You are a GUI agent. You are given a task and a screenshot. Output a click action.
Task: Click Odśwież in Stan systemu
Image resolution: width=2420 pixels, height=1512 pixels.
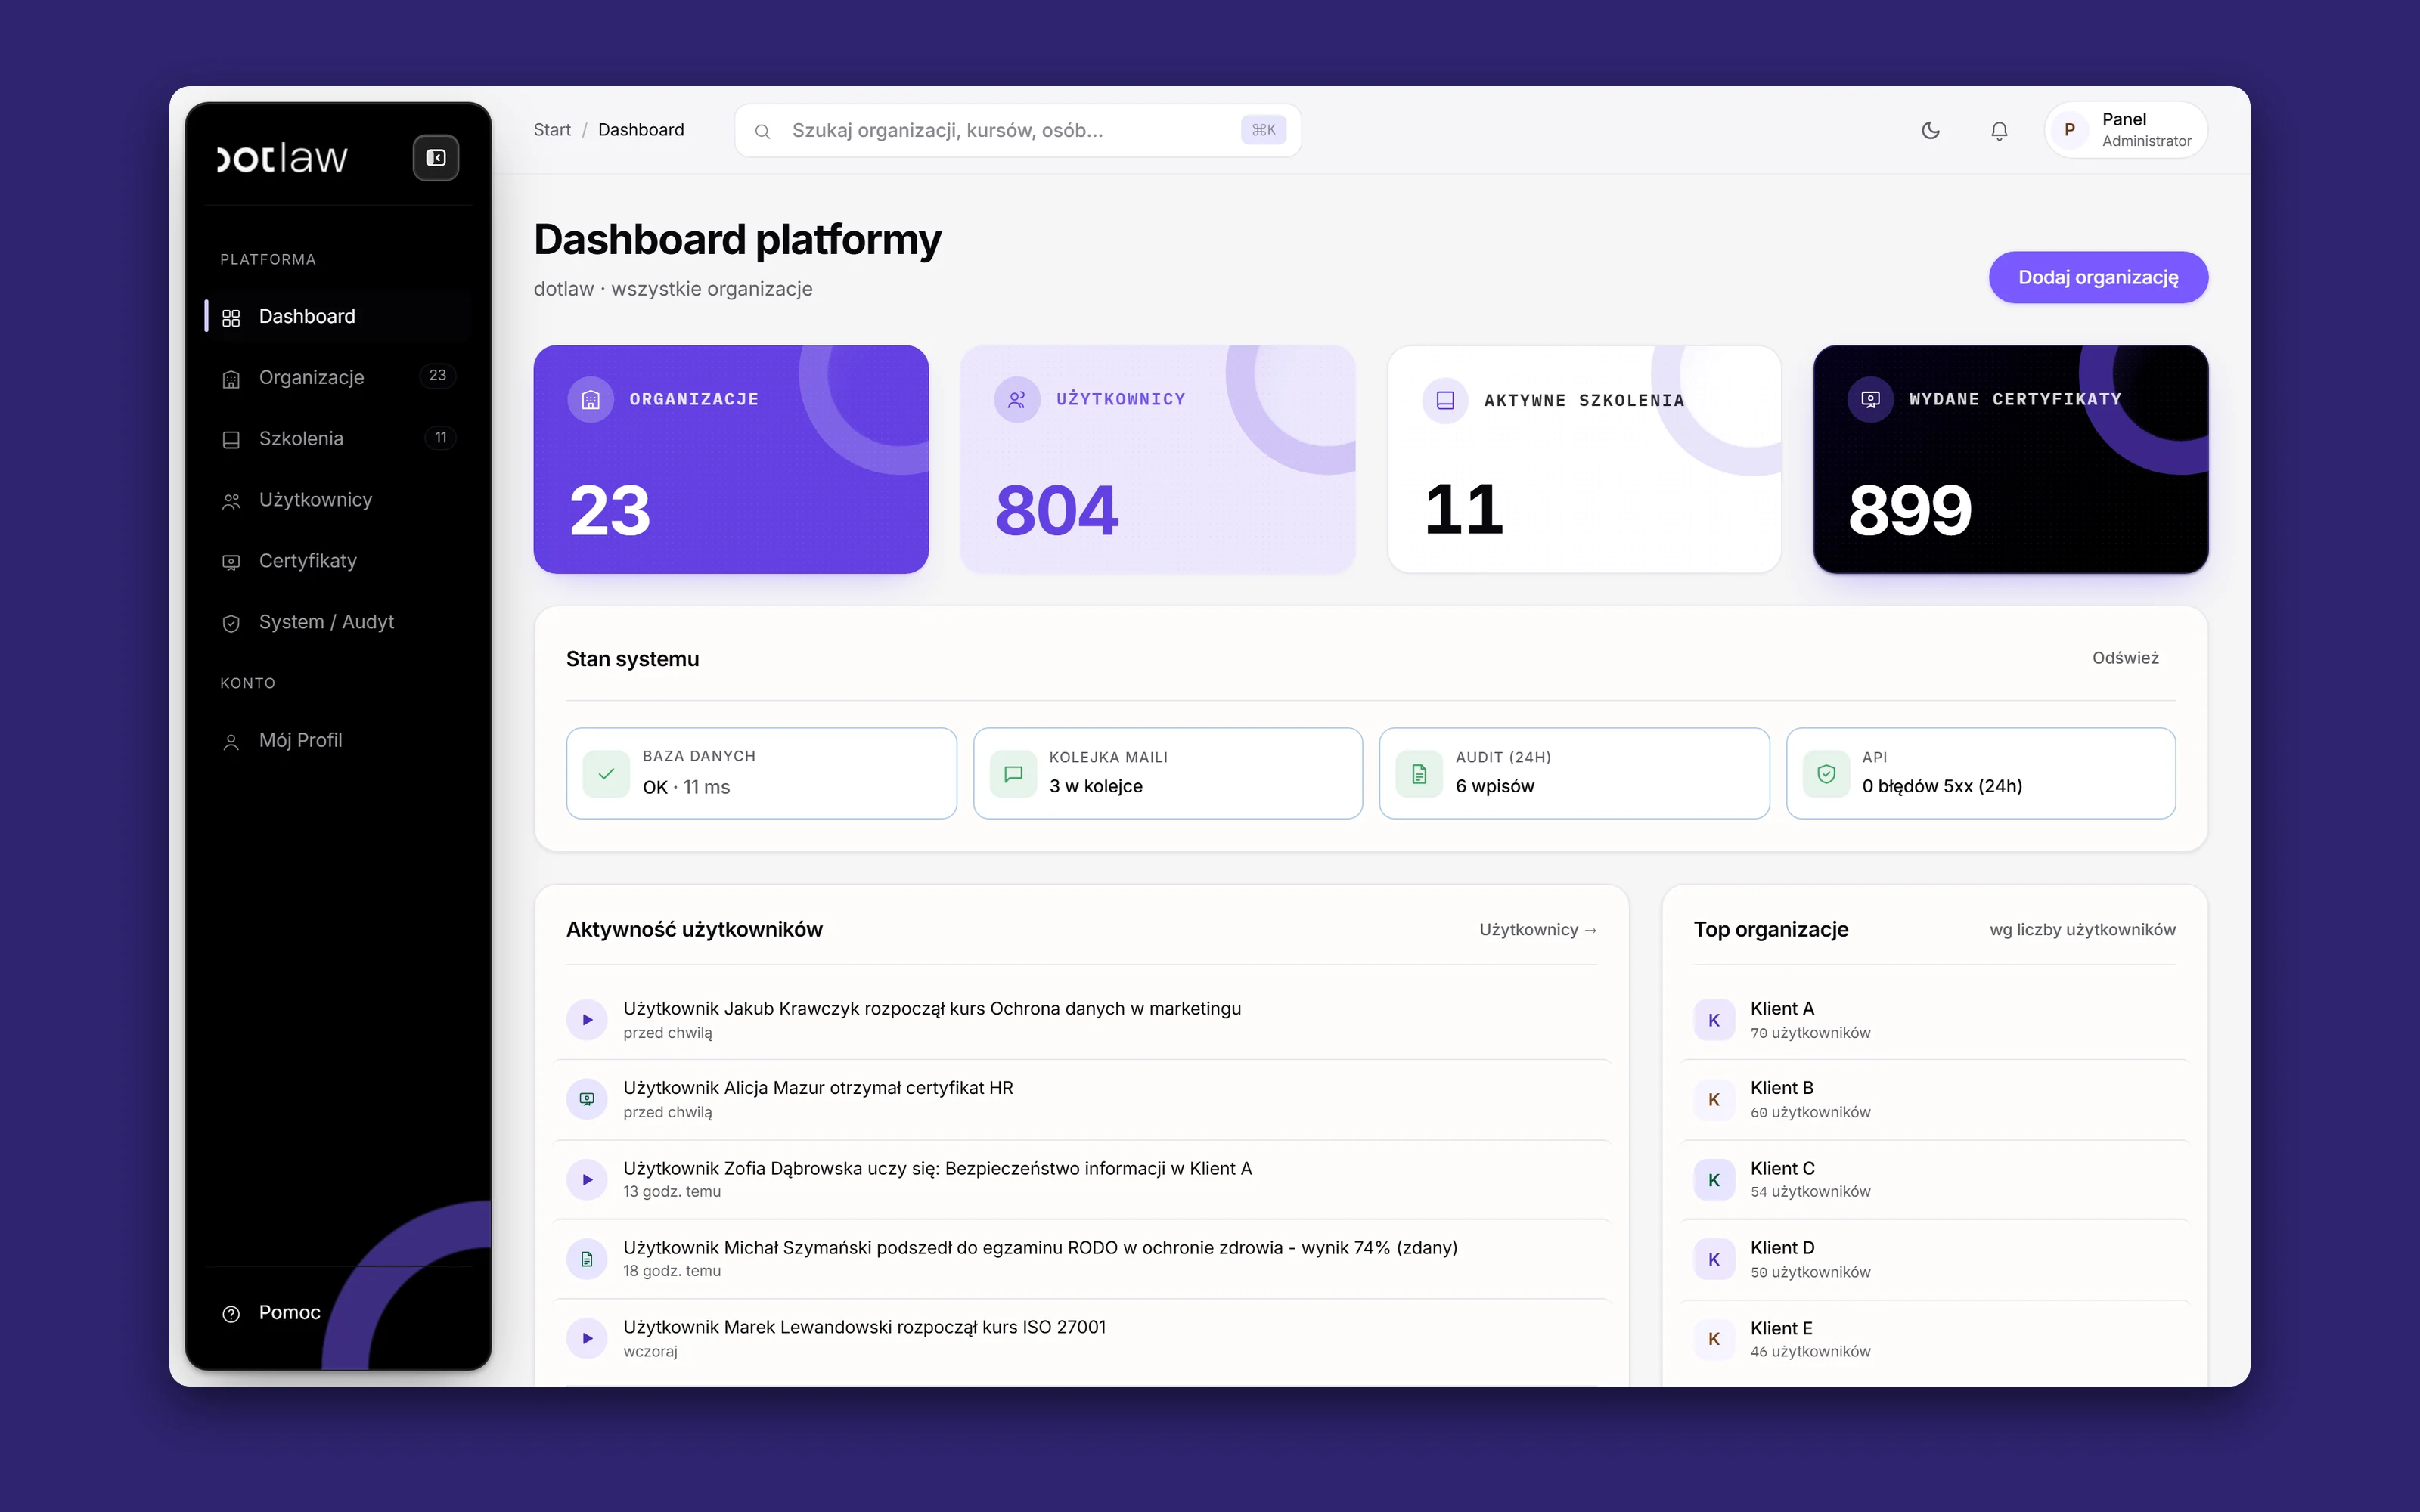2125,658
